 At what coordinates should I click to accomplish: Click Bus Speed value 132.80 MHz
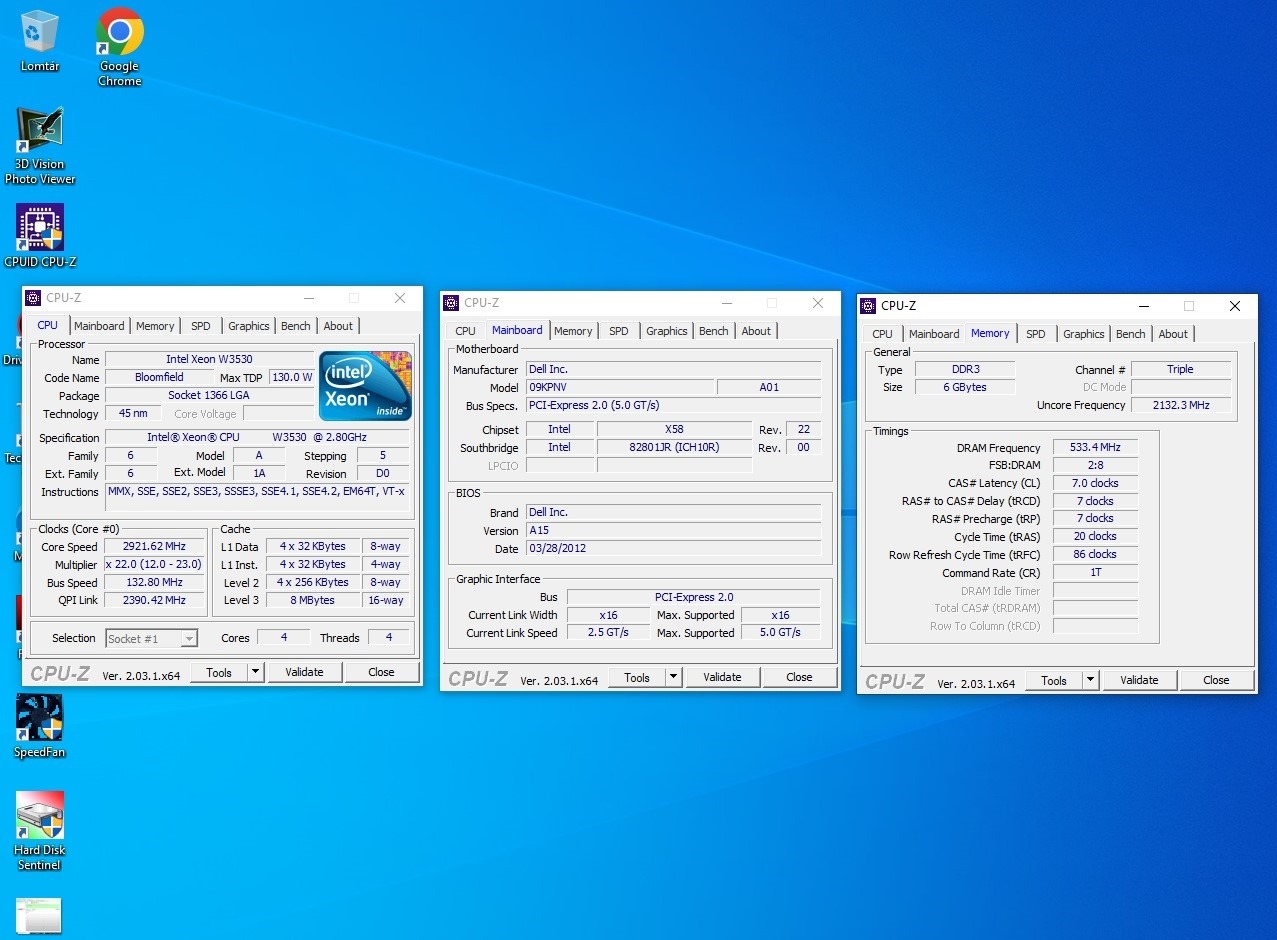(x=156, y=583)
